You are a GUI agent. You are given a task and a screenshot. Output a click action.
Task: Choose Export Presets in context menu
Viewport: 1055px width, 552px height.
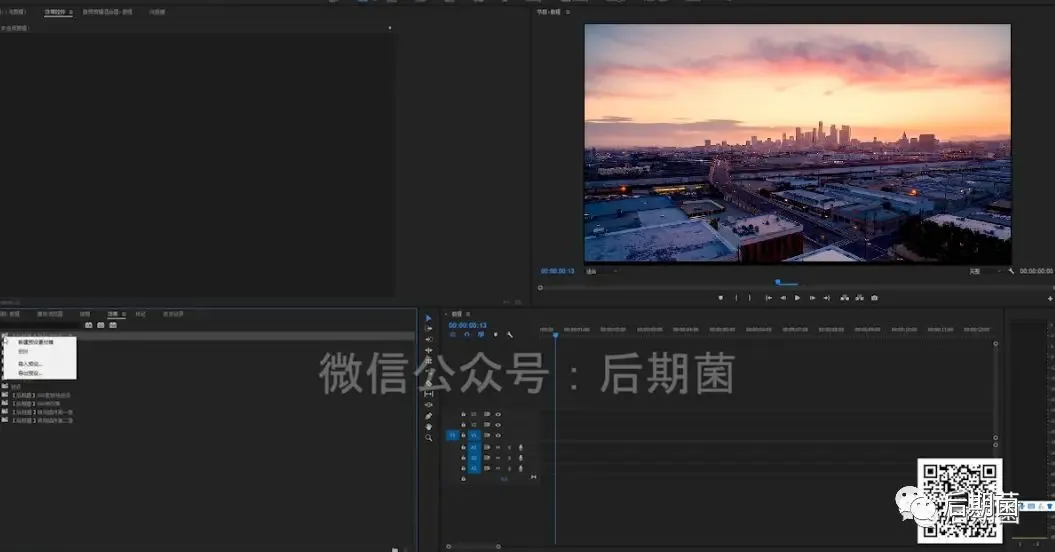(30, 373)
